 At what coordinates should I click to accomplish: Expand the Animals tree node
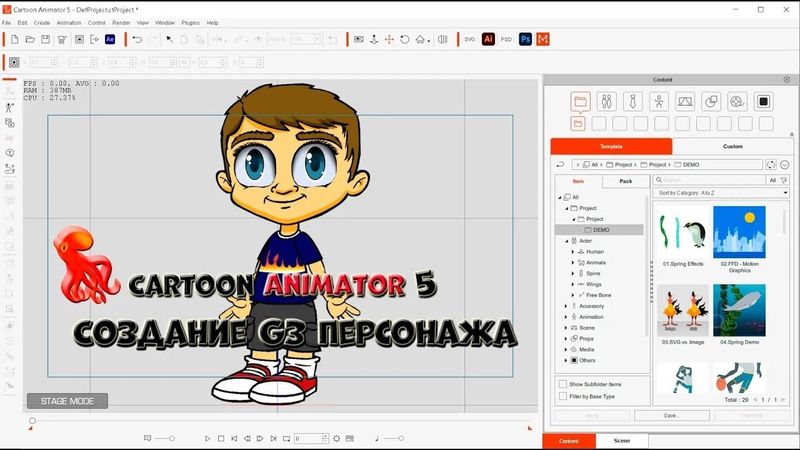[572, 262]
